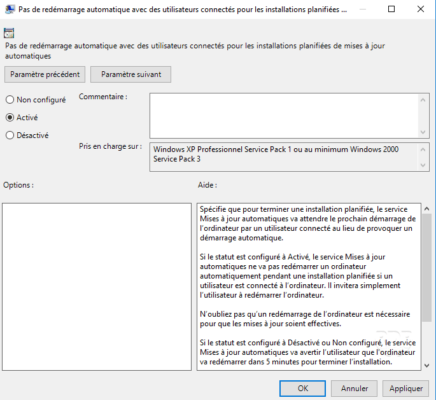Click Appliquer to apply settings
The width and height of the screenshot is (436, 400).
coord(406,388)
